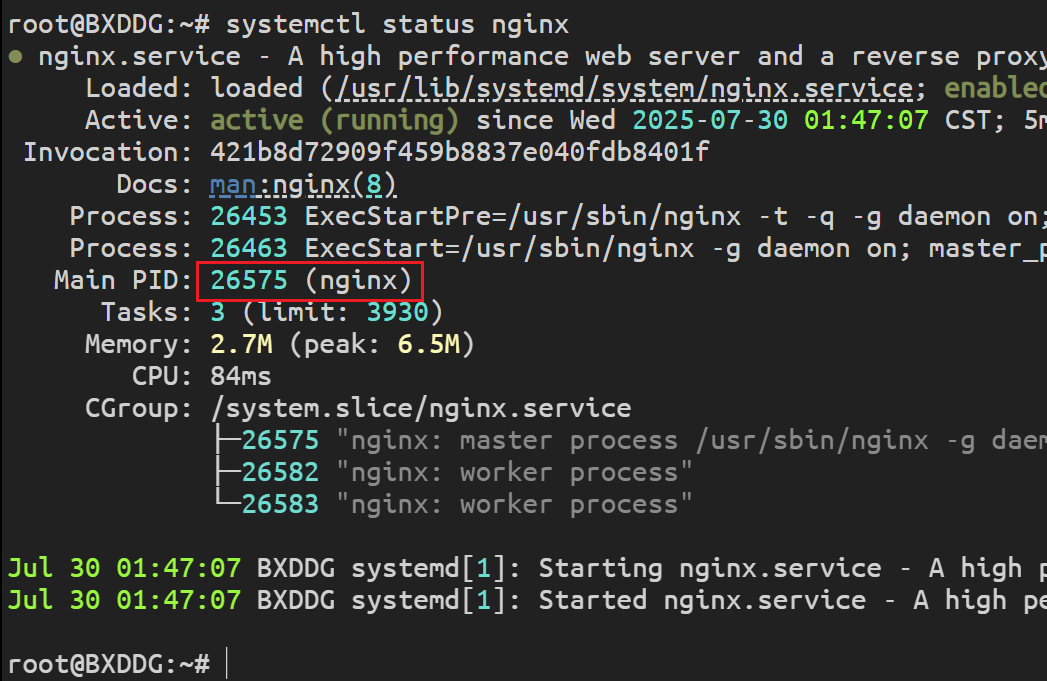Click the green status dot before nginx.service
1047x681 pixels.
coord(16,57)
